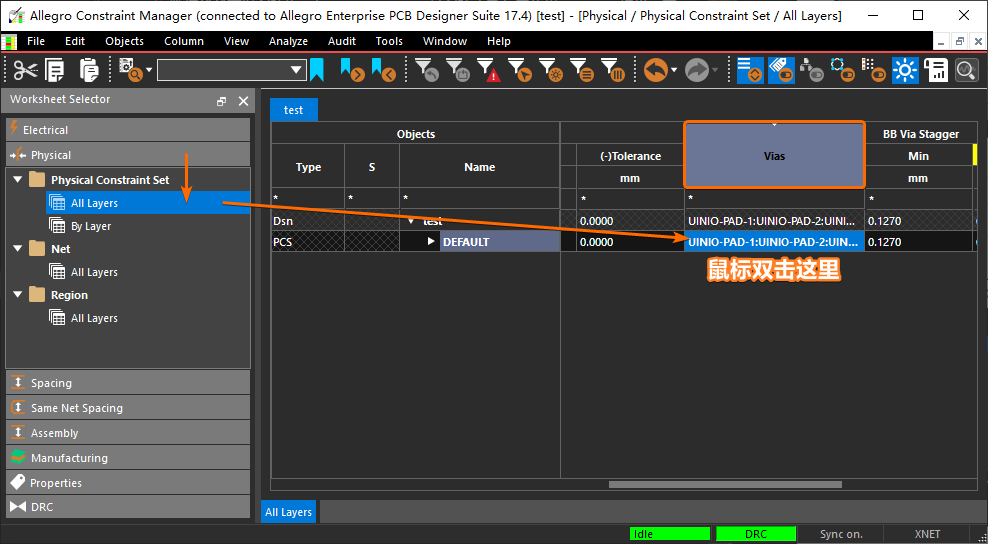Click the report sheet icon in toolbar

pos(936,70)
